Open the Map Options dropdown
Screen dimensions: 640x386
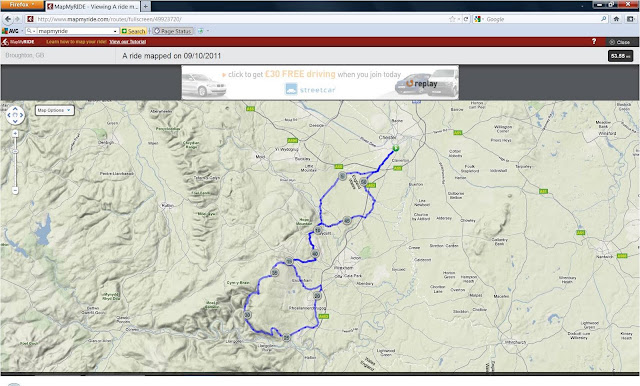pyautogui.click(x=54, y=110)
